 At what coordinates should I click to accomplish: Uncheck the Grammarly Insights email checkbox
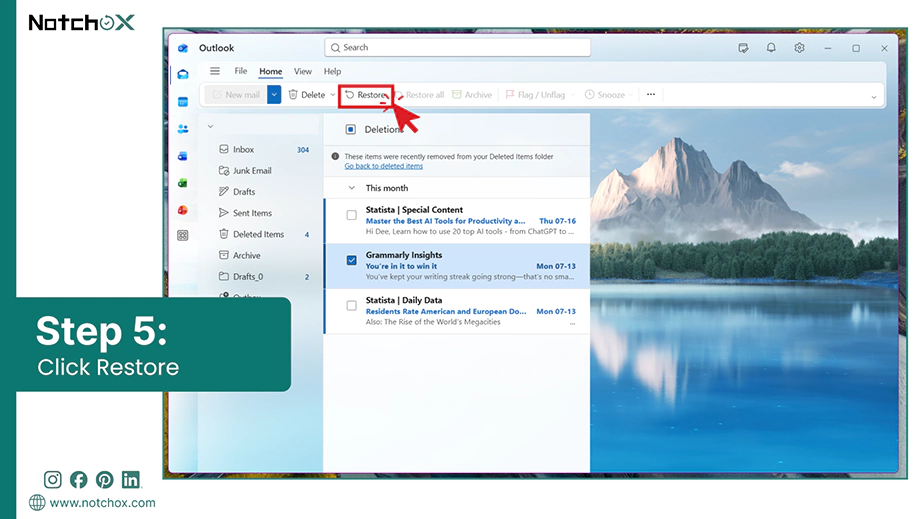(x=352, y=260)
